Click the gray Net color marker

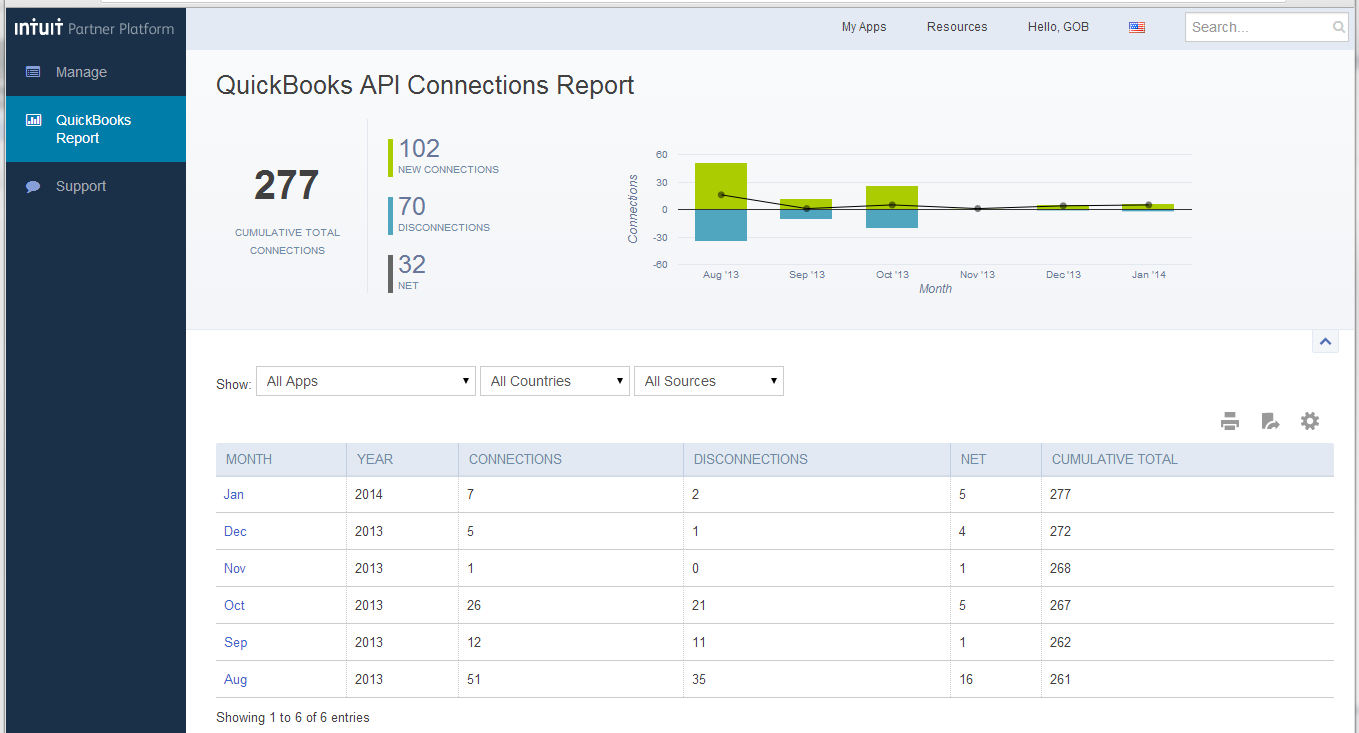(x=391, y=274)
